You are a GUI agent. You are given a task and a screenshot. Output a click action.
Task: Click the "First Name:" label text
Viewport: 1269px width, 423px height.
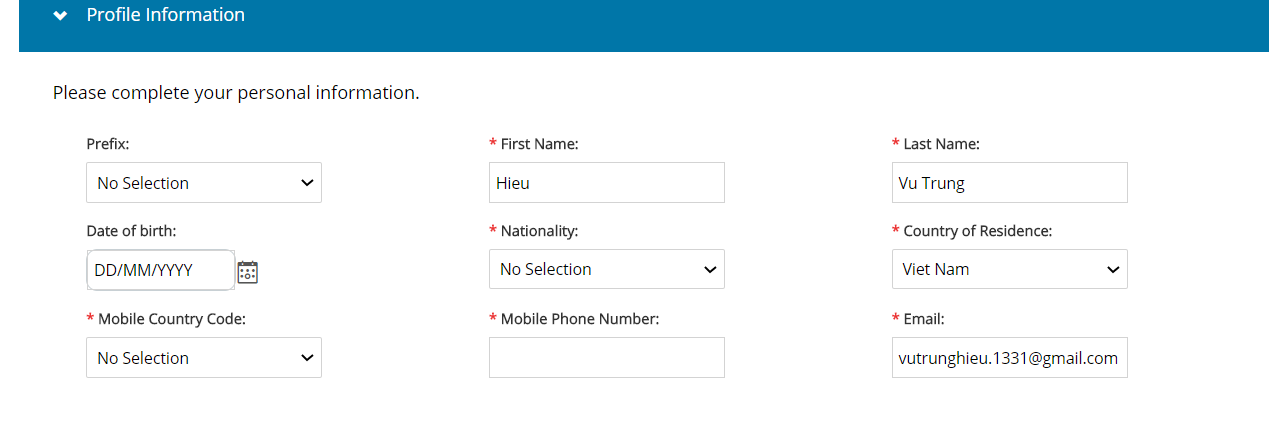[540, 144]
